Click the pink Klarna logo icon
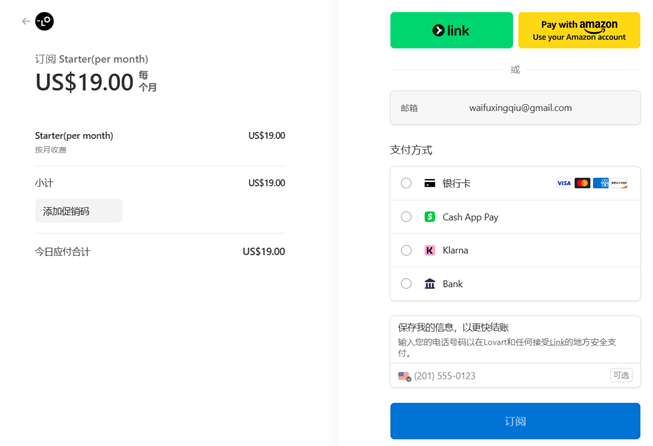The width and height of the screenshot is (653, 446). pos(430,250)
